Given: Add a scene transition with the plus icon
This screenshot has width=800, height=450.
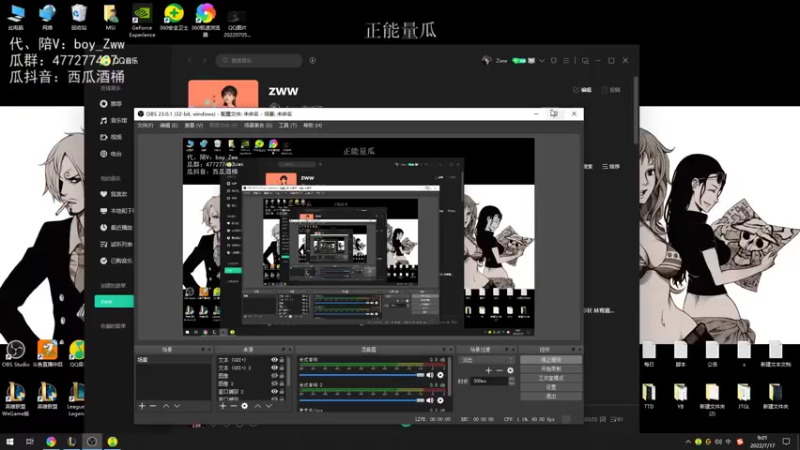Looking at the screenshot, I should [x=488, y=370].
